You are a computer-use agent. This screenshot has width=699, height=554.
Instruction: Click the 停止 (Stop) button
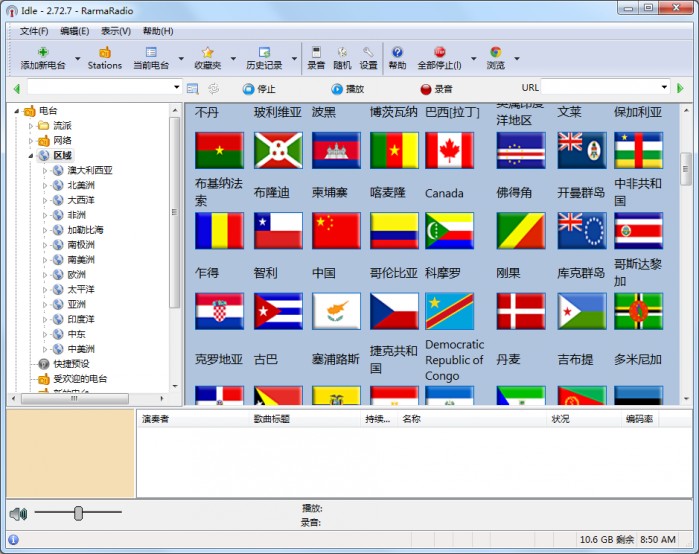click(x=259, y=89)
